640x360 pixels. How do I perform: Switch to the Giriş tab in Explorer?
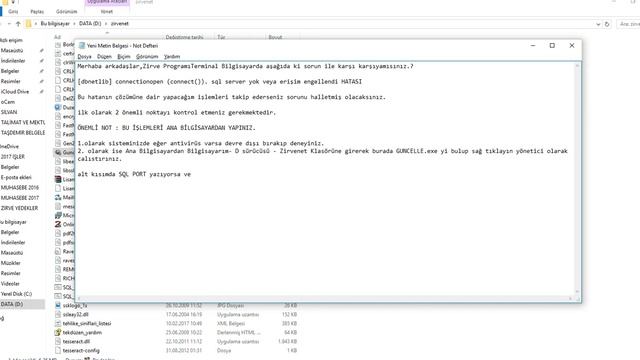13,11
